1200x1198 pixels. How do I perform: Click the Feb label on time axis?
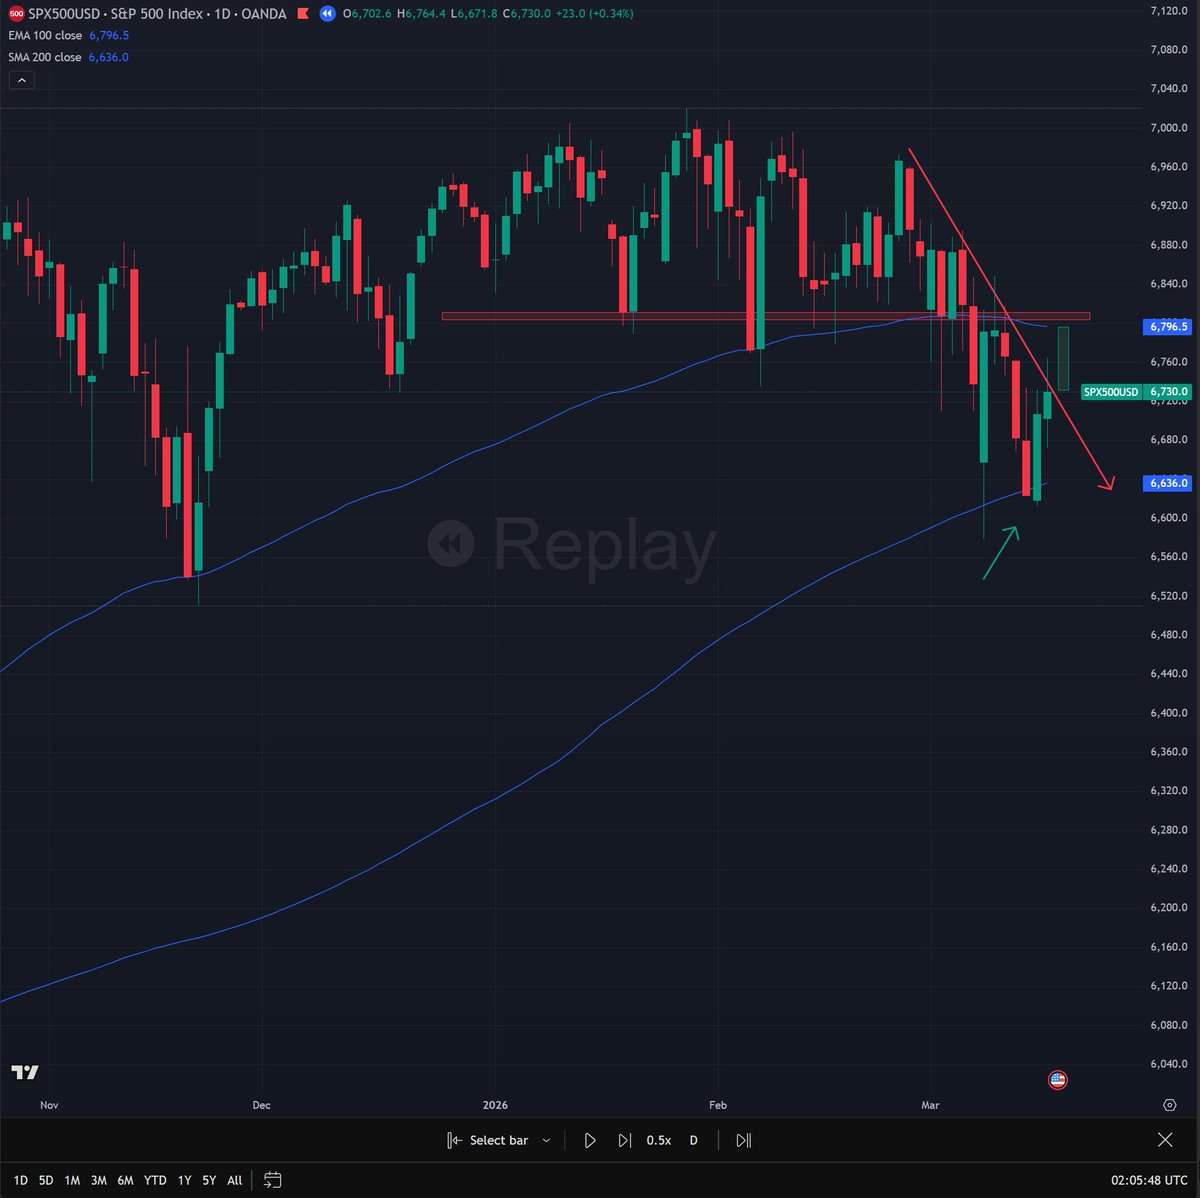pyautogui.click(x=717, y=1105)
